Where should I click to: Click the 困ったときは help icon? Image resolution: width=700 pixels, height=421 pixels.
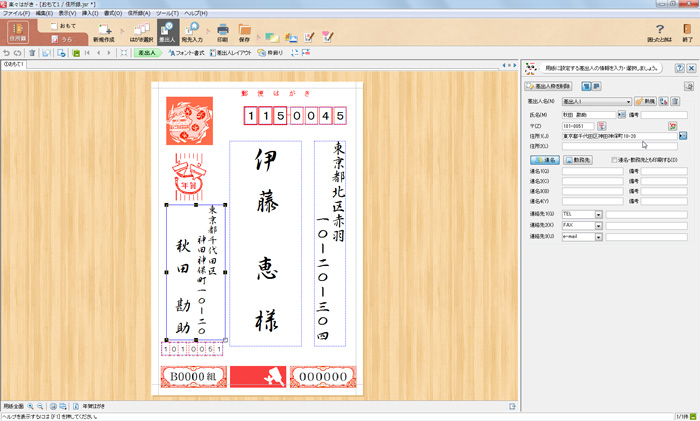coord(659,34)
